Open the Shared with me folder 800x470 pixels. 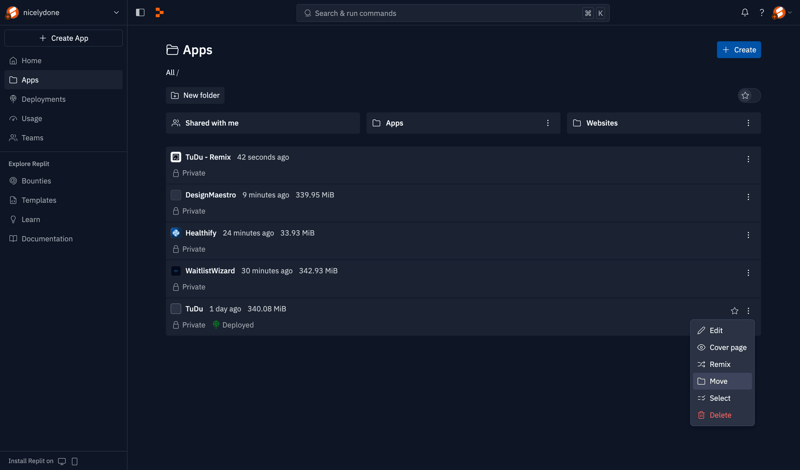[x=263, y=123]
